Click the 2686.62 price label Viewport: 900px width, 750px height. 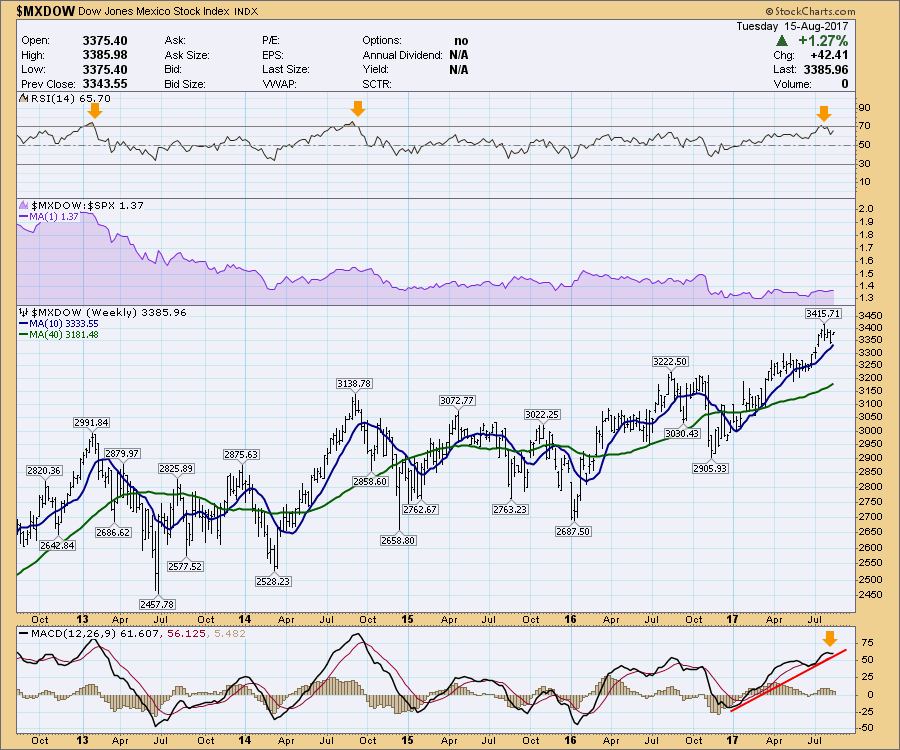pyautogui.click(x=113, y=532)
